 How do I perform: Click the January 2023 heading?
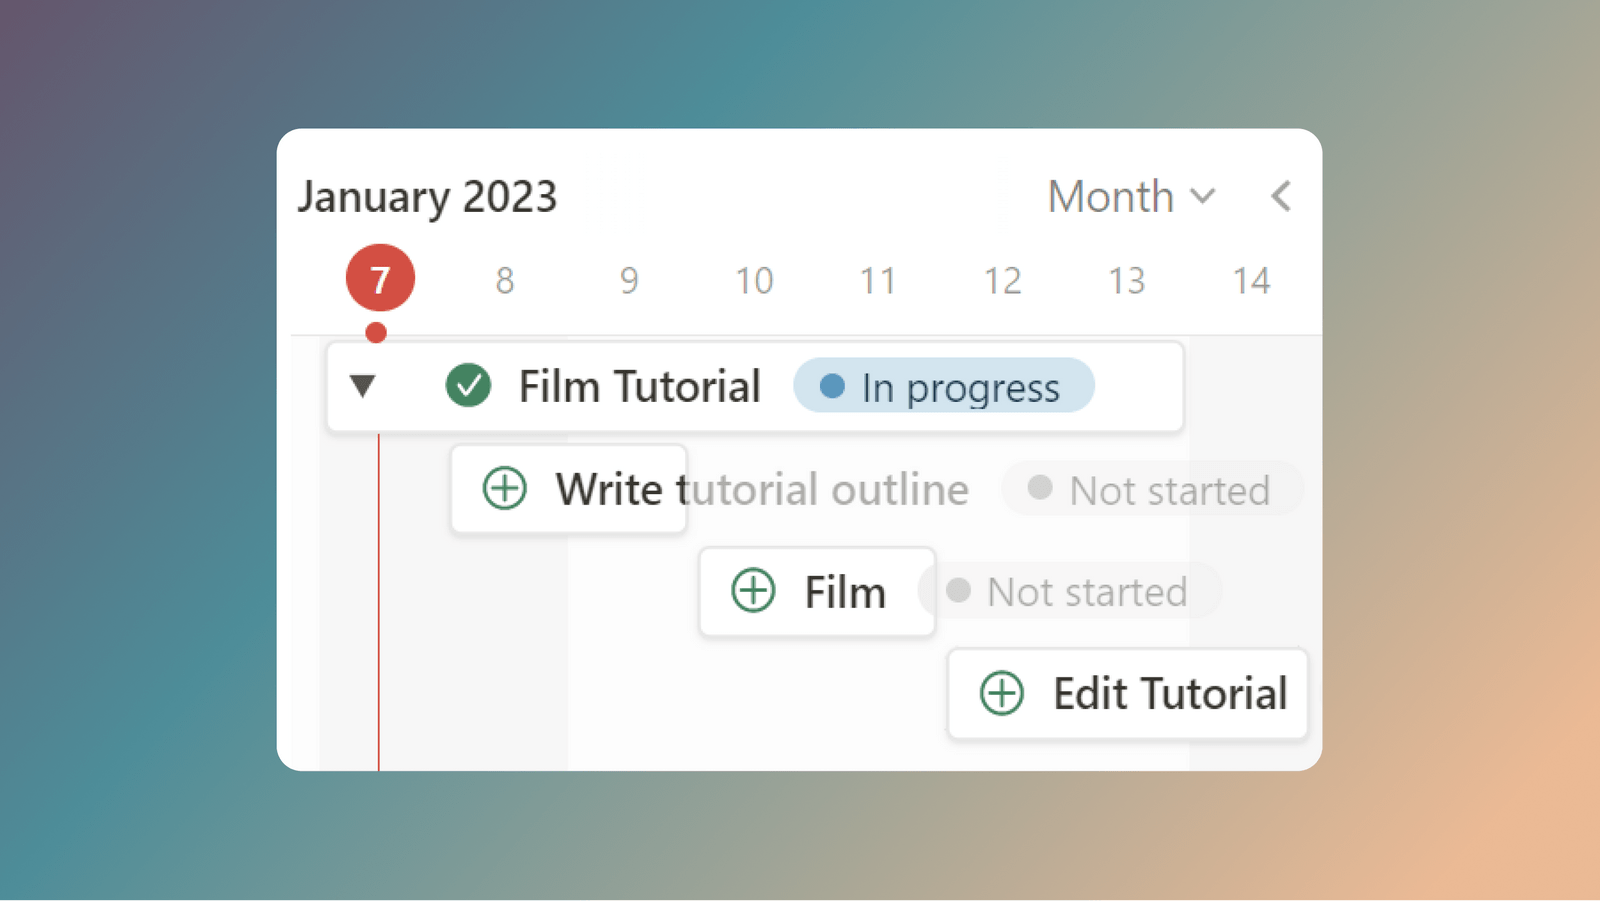click(428, 196)
